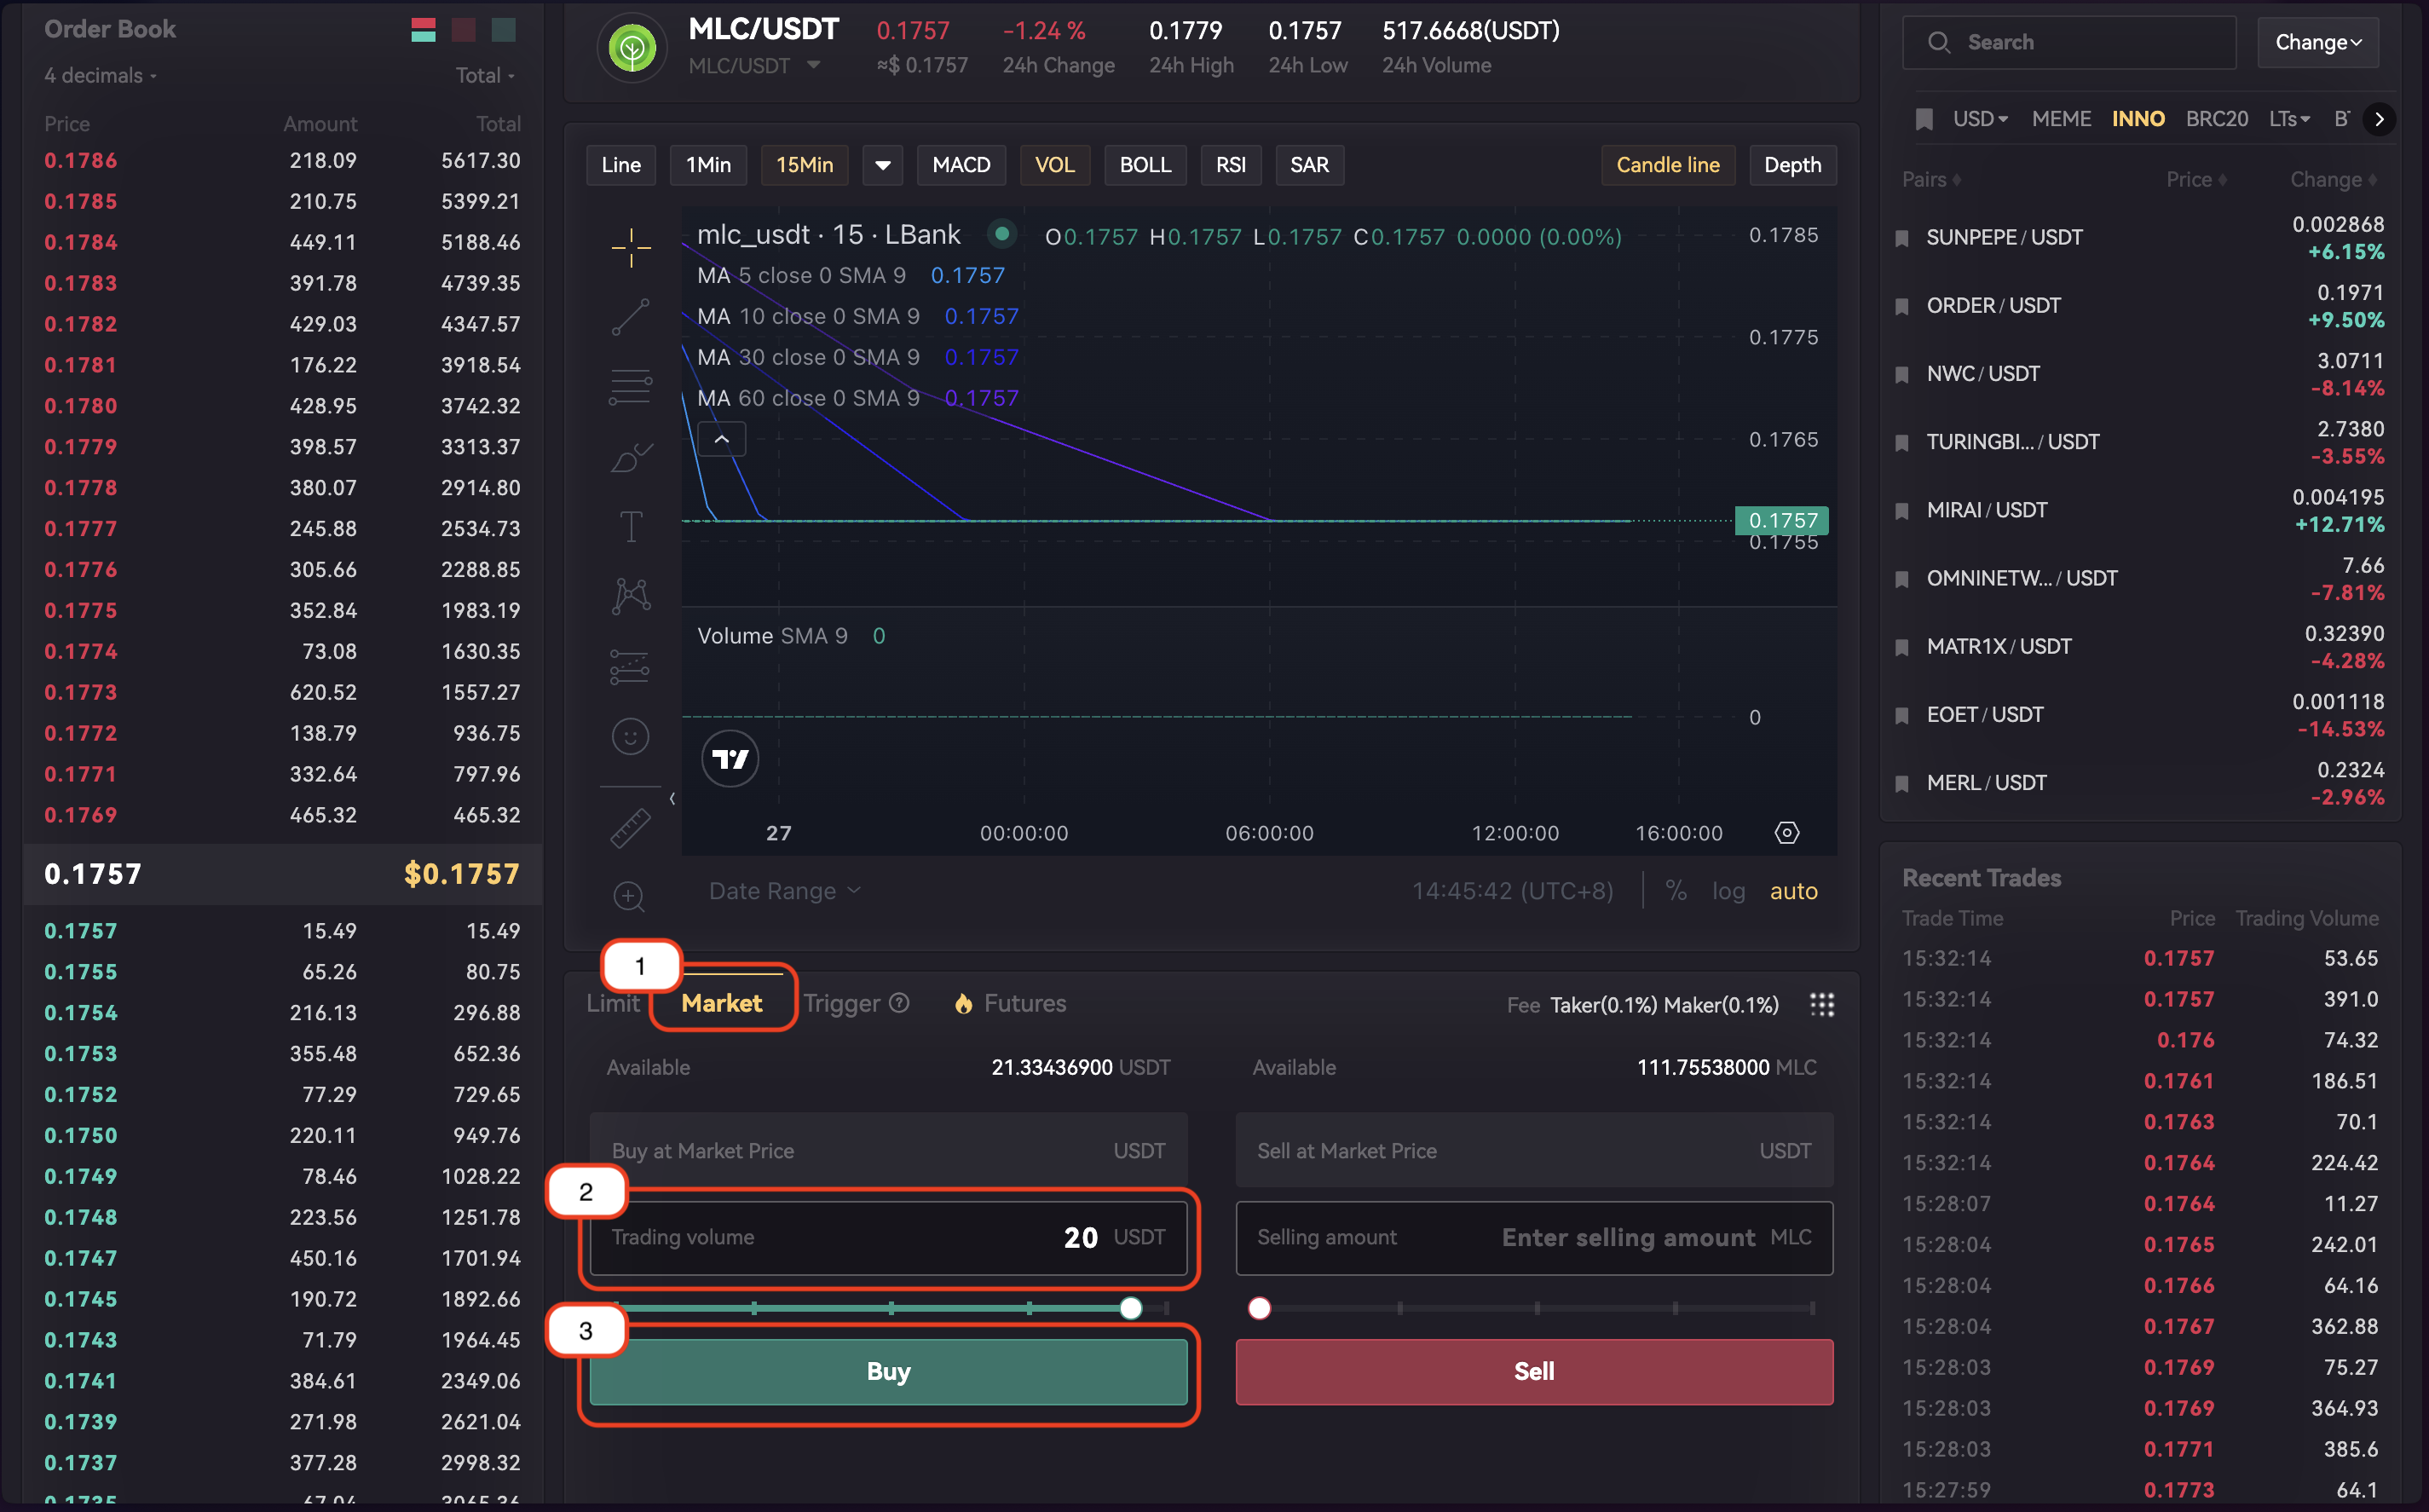The height and width of the screenshot is (1512, 2429).
Task: Toggle the RSI indicator
Action: [x=1231, y=165]
